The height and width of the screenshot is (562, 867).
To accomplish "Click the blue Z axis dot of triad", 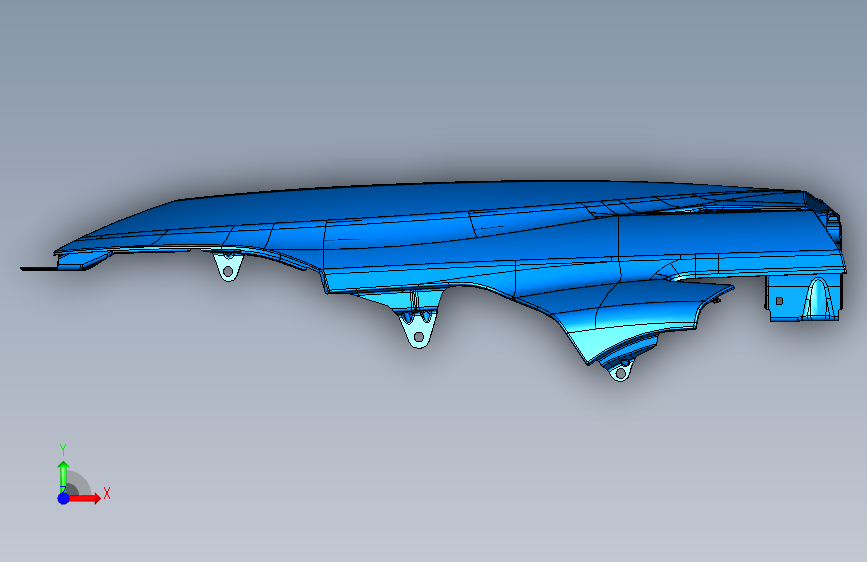I will tap(64, 498).
